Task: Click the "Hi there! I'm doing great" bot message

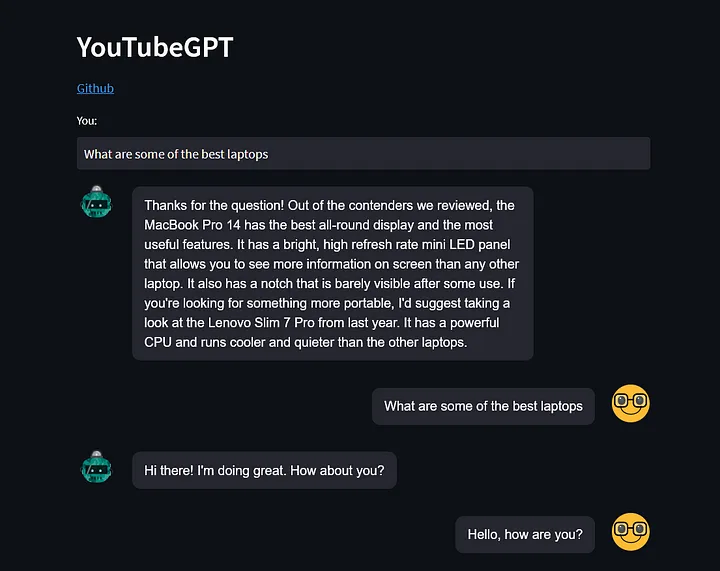Action: (x=264, y=470)
